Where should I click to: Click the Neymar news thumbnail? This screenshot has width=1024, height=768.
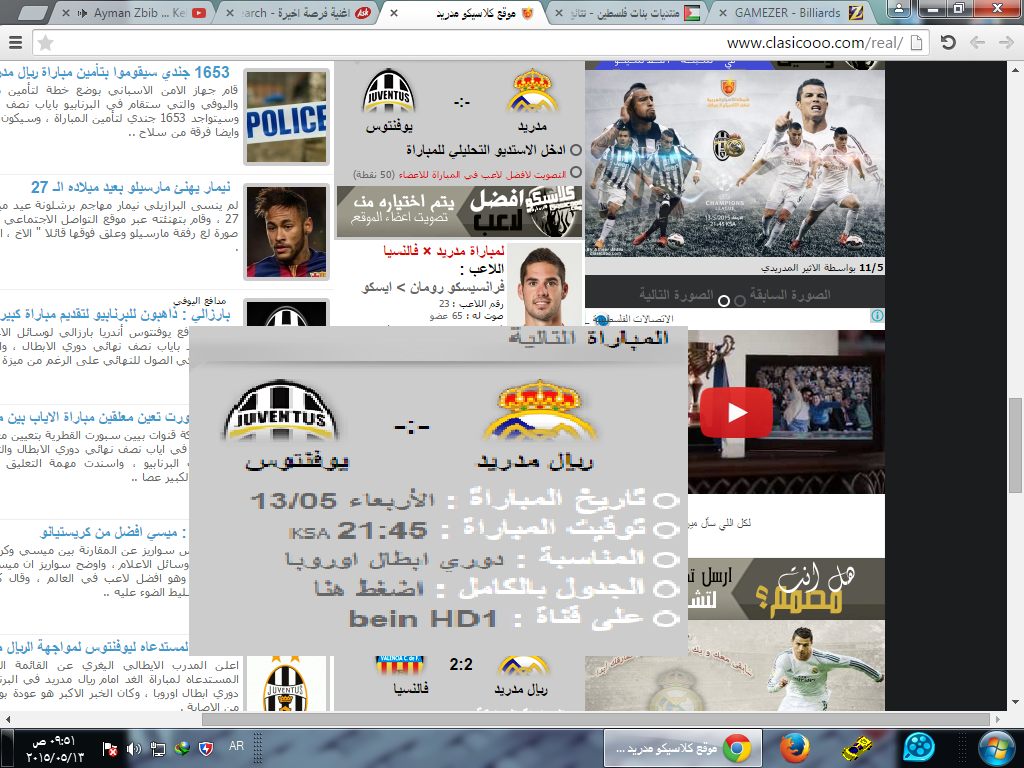287,232
